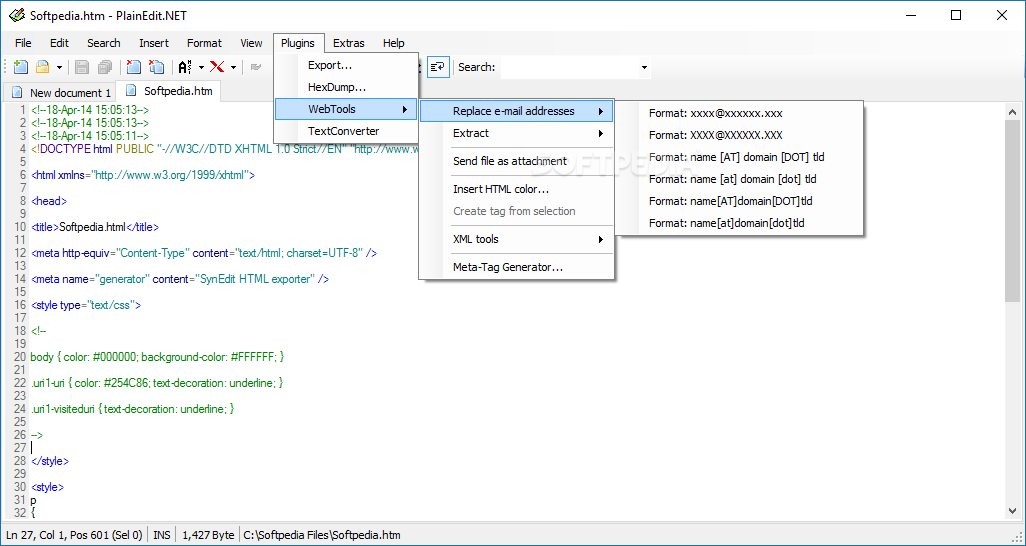Toggle the word wrap toolbar button
Screen dimensions: 1026x546
pyautogui.click(x=438, y=67)
